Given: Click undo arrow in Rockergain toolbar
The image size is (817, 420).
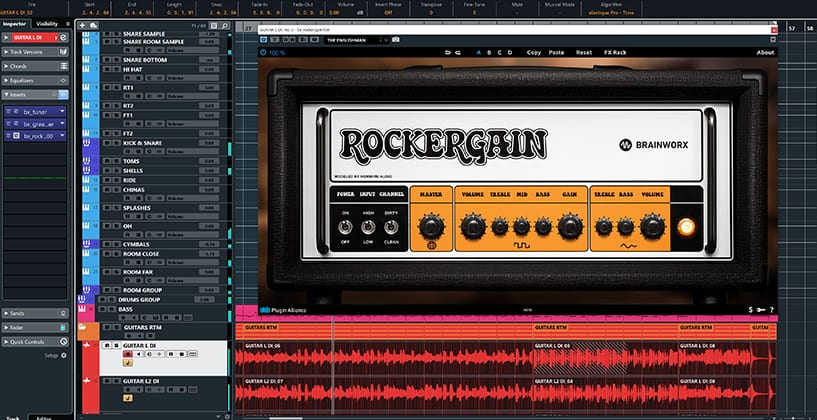Looking at the screenshot, I should (447, 52).
